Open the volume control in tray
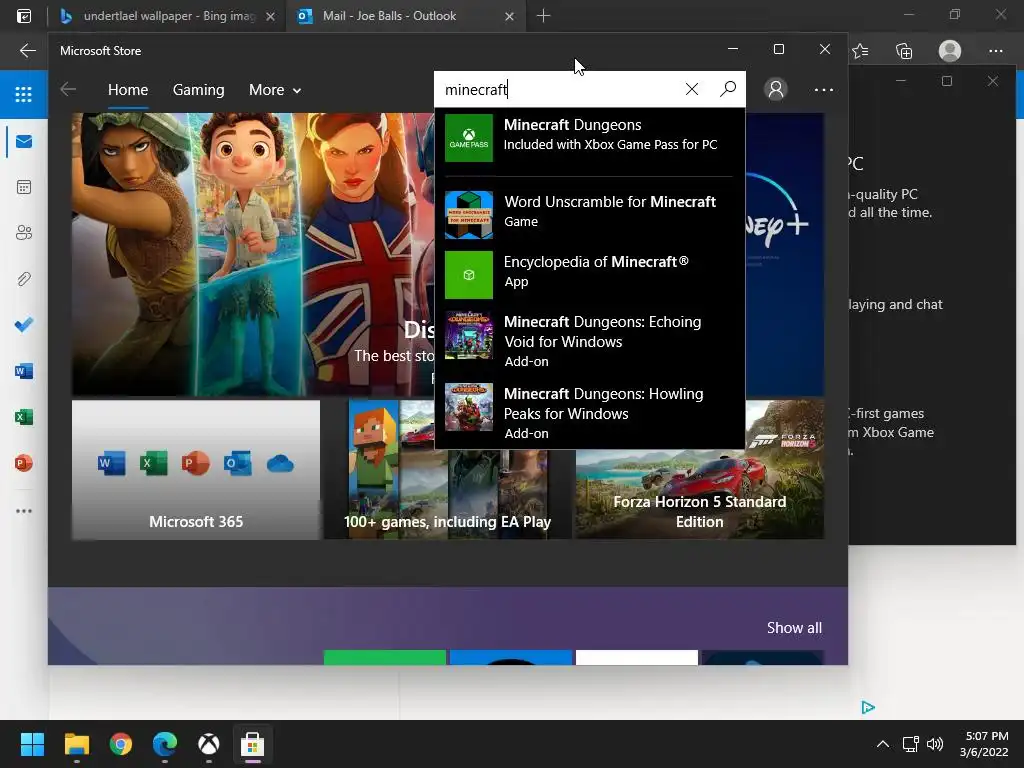1024x768 pixels. pos(935,744)
